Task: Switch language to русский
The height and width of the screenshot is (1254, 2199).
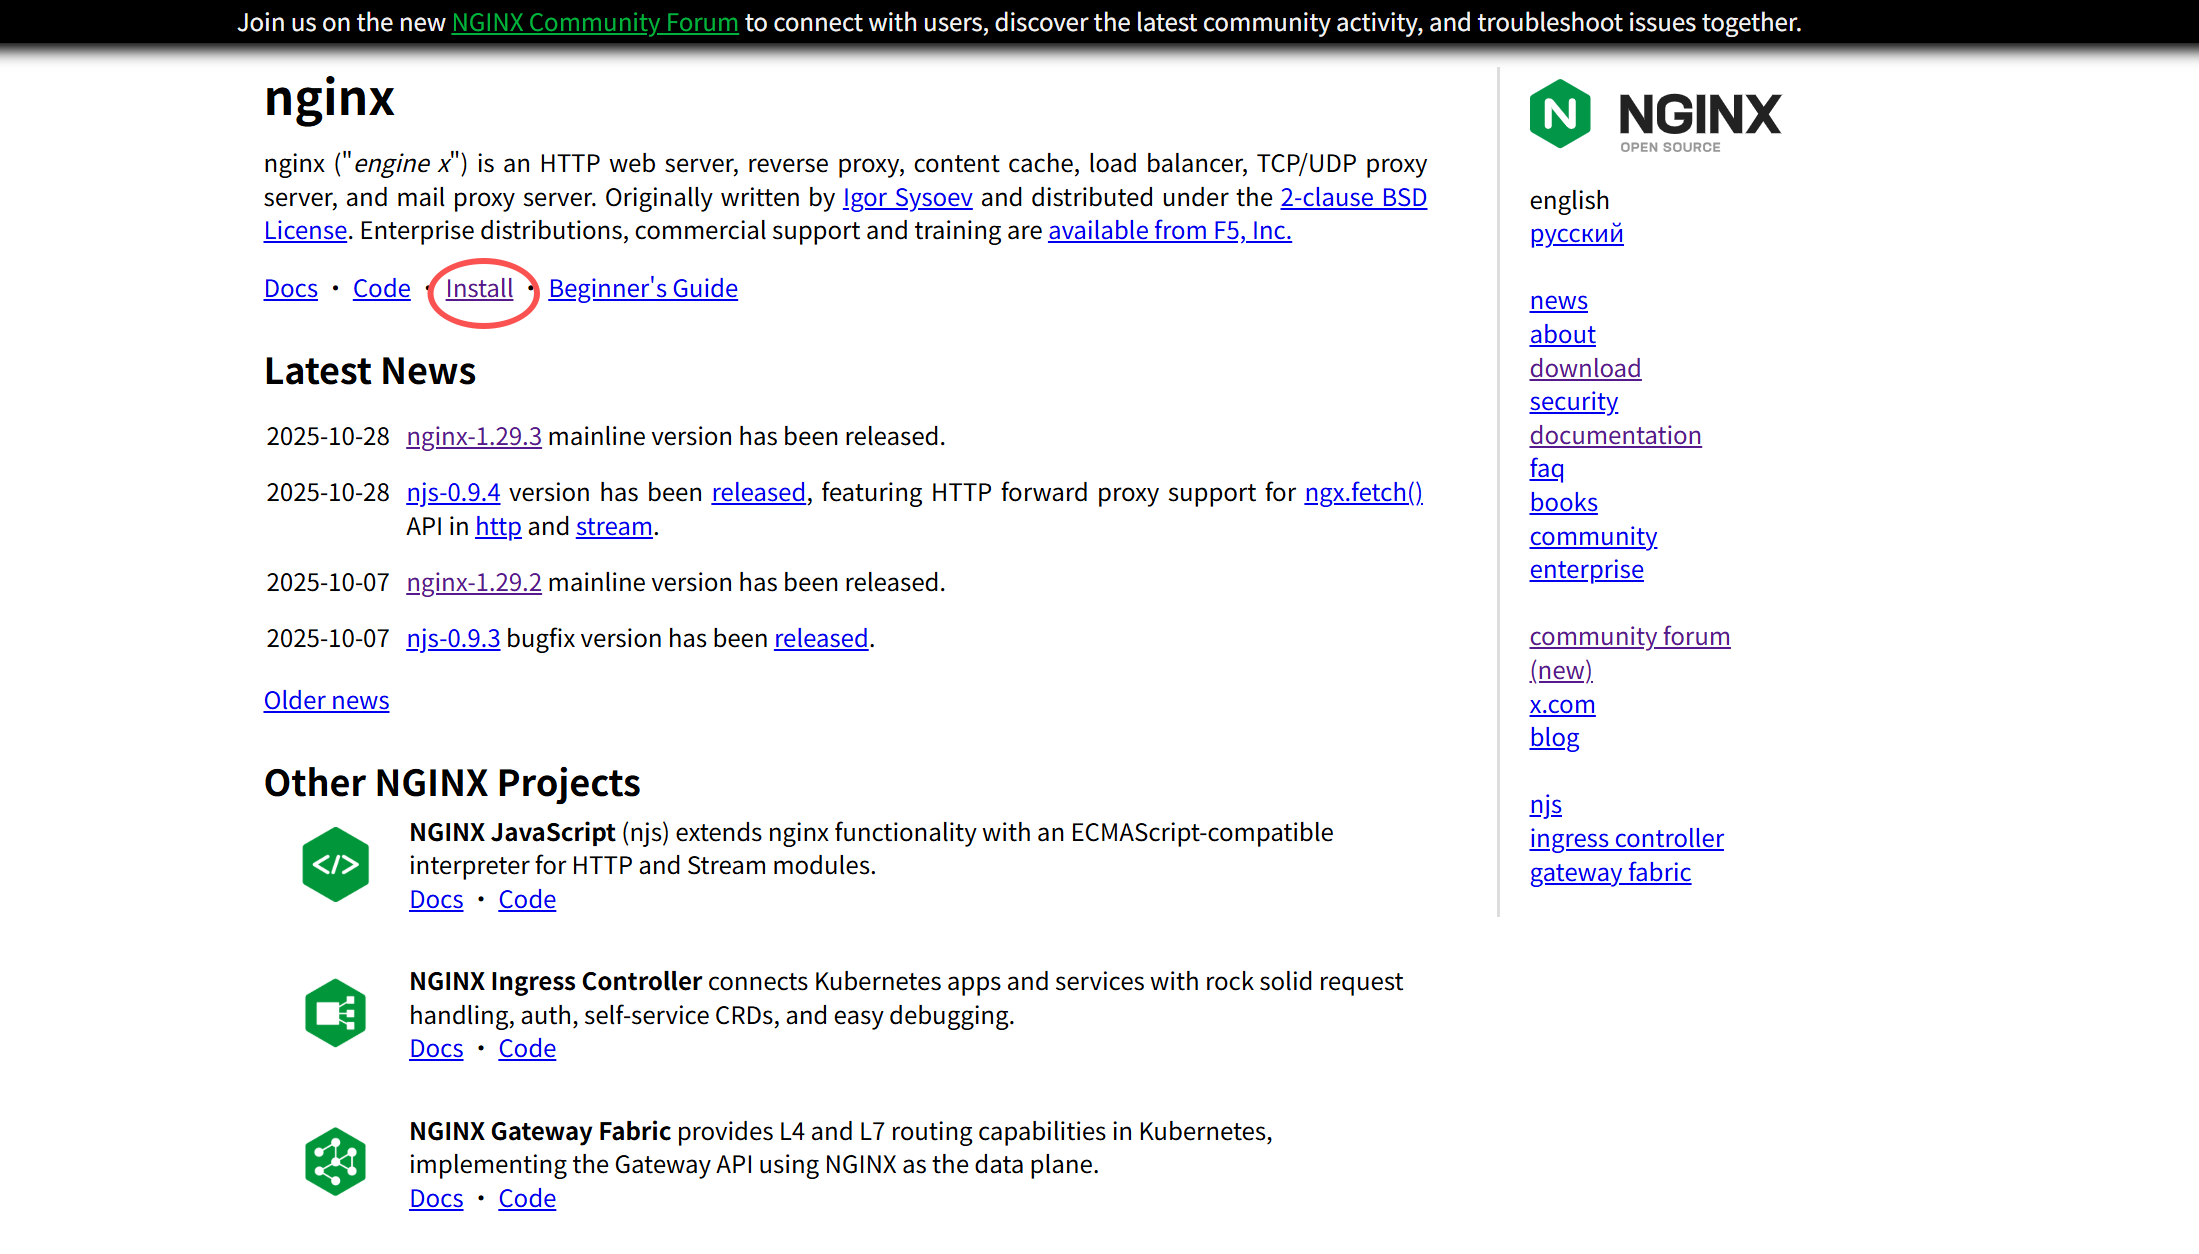Action: tap(1576, 234)
